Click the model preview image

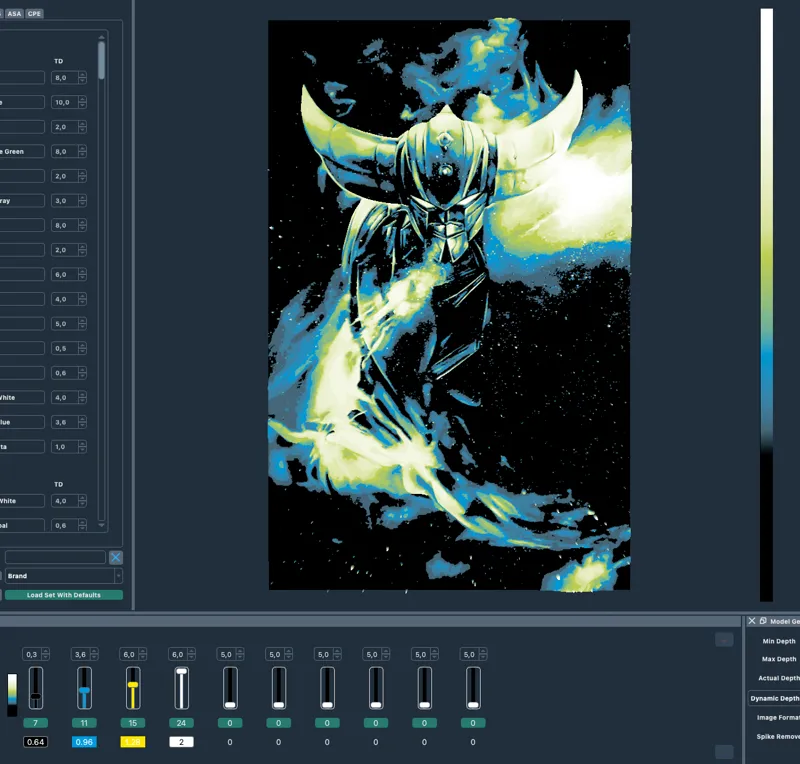[x=449, y=305]
